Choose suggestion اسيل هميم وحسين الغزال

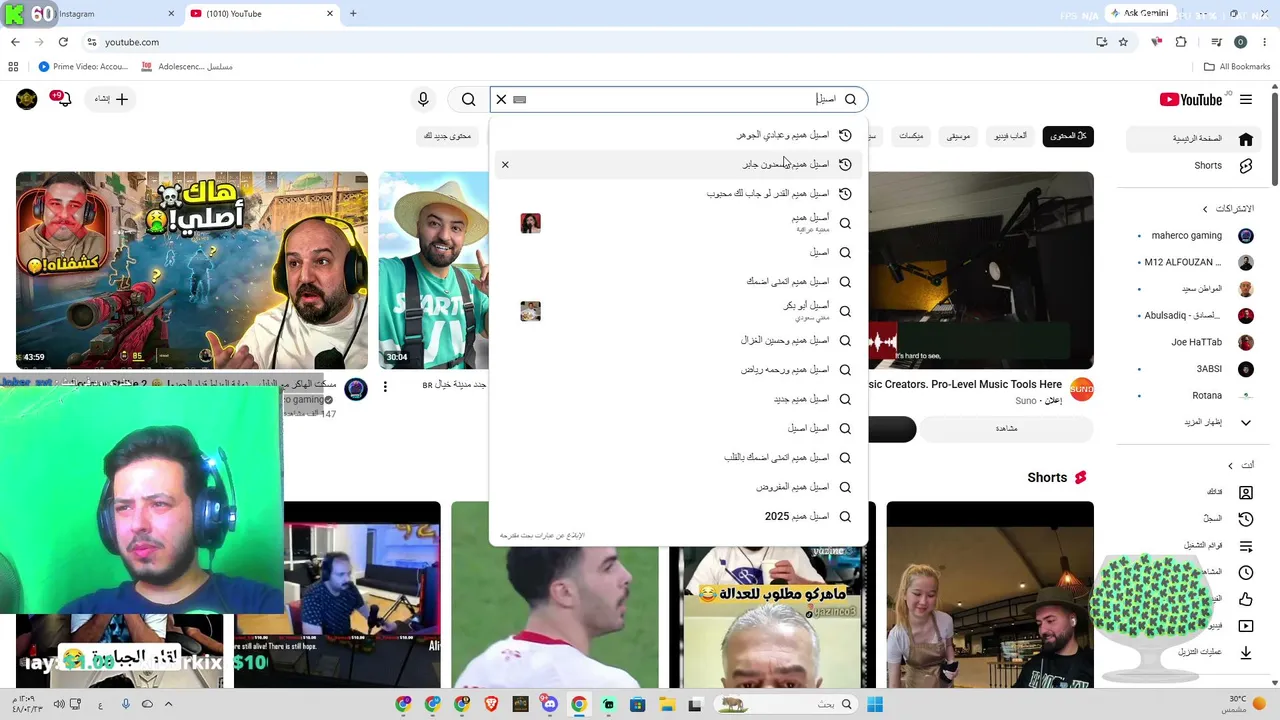pos(679,340)
